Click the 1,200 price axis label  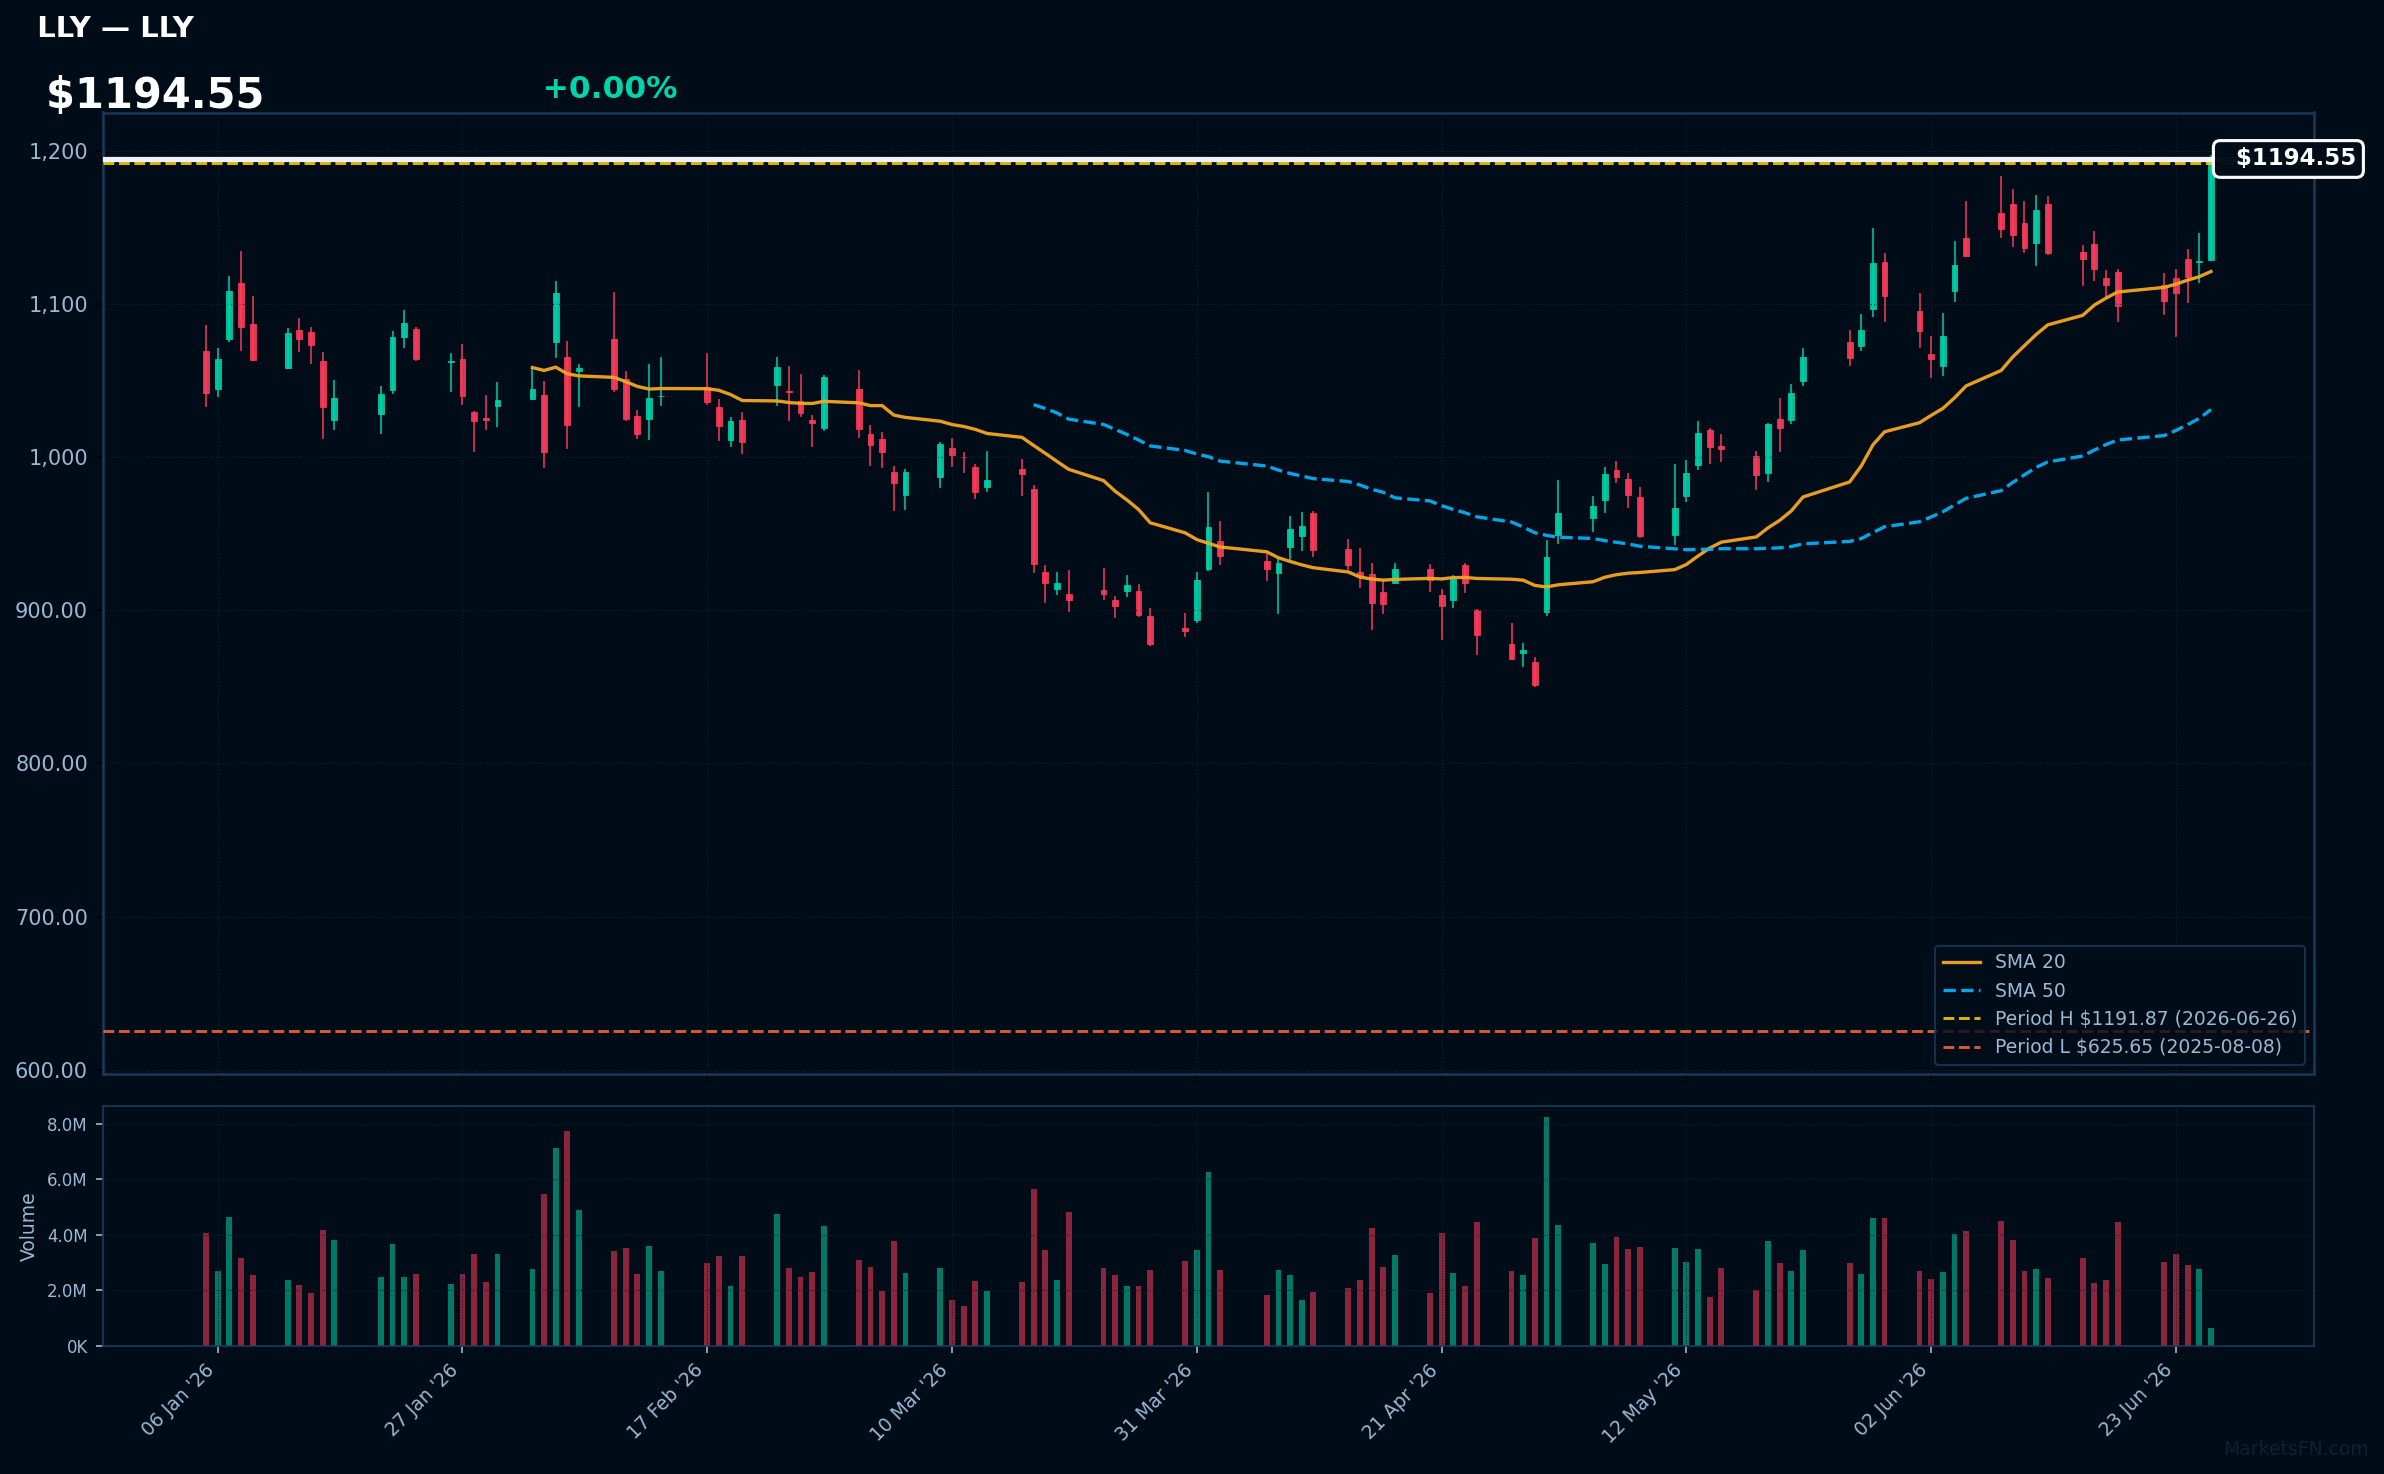pyautogui.click(x=58, y=152)
